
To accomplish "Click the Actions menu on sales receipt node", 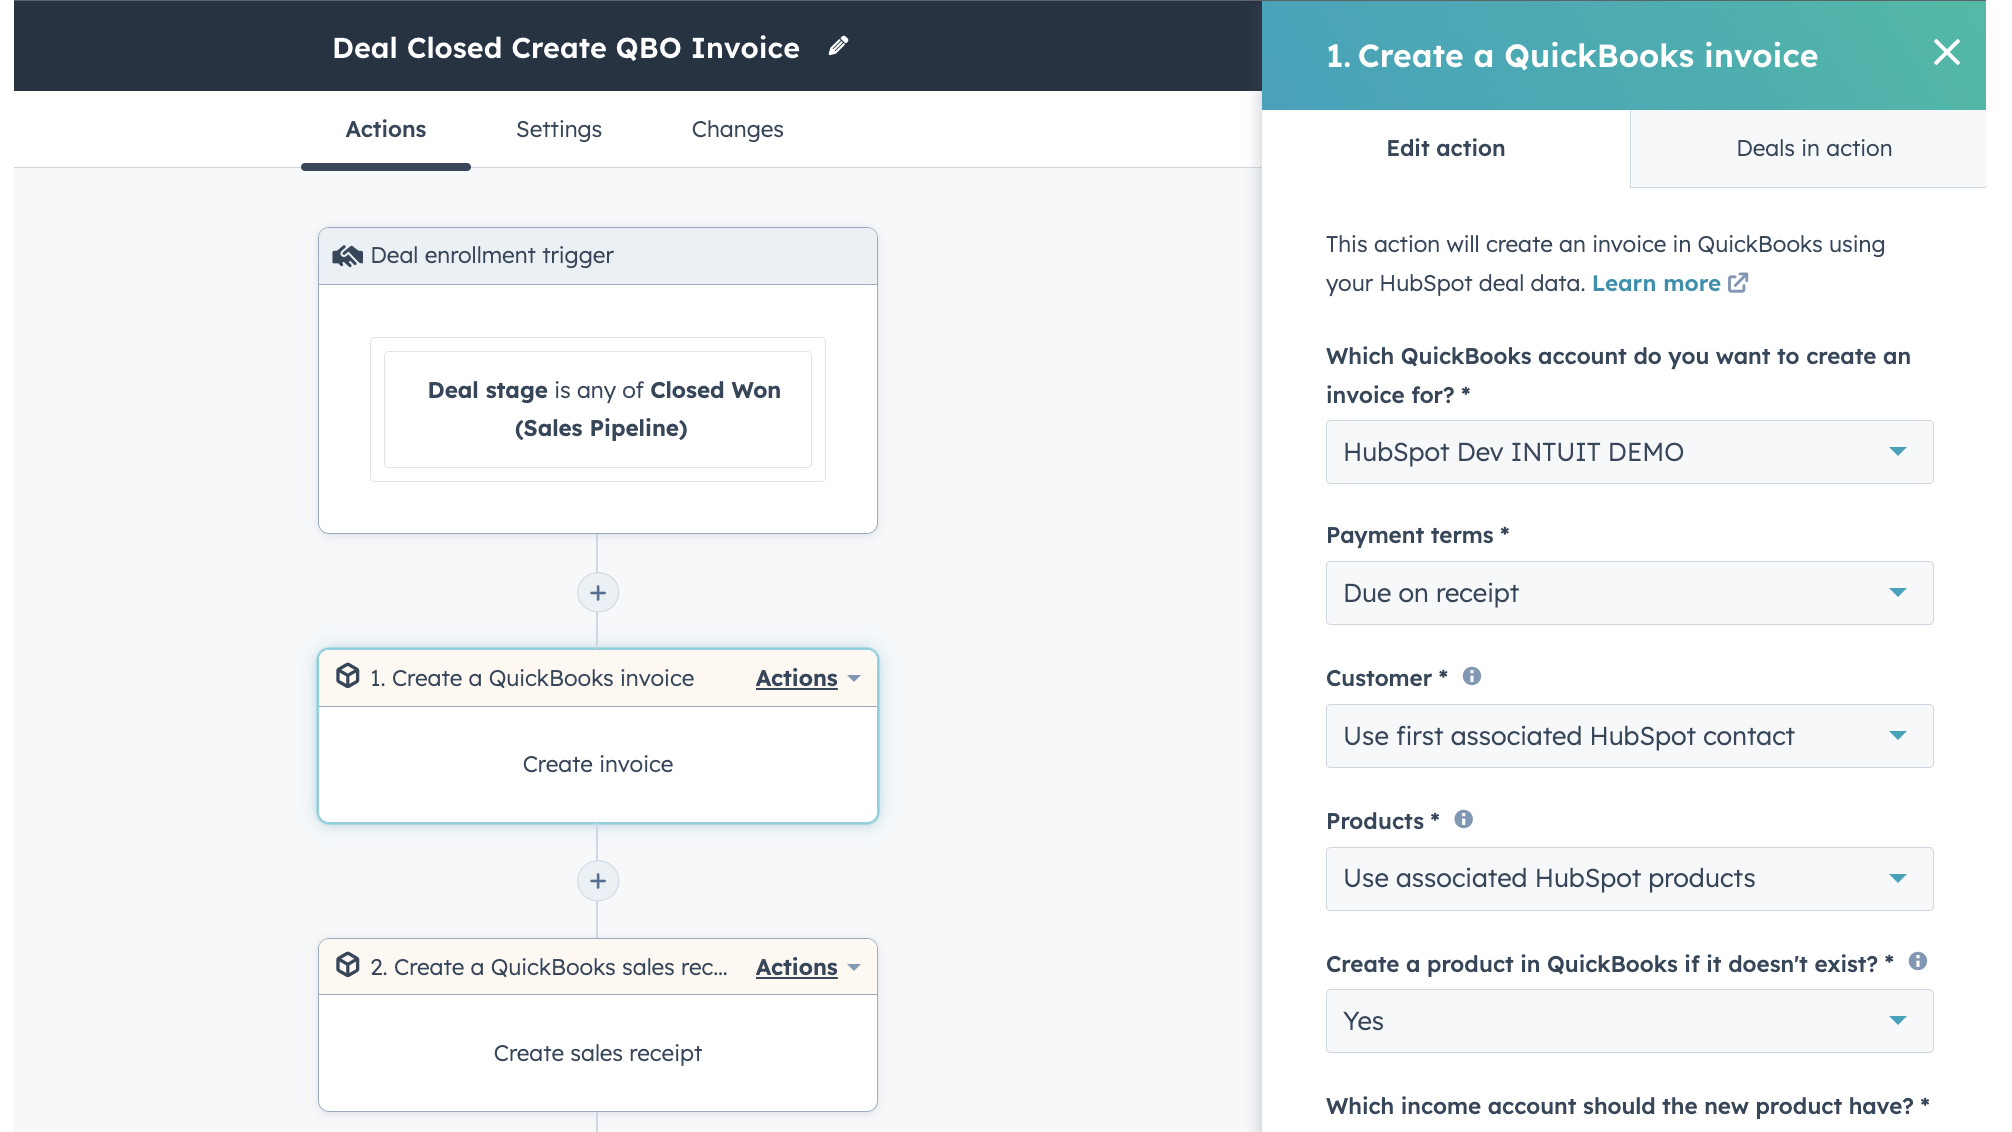I will (808, 966).
